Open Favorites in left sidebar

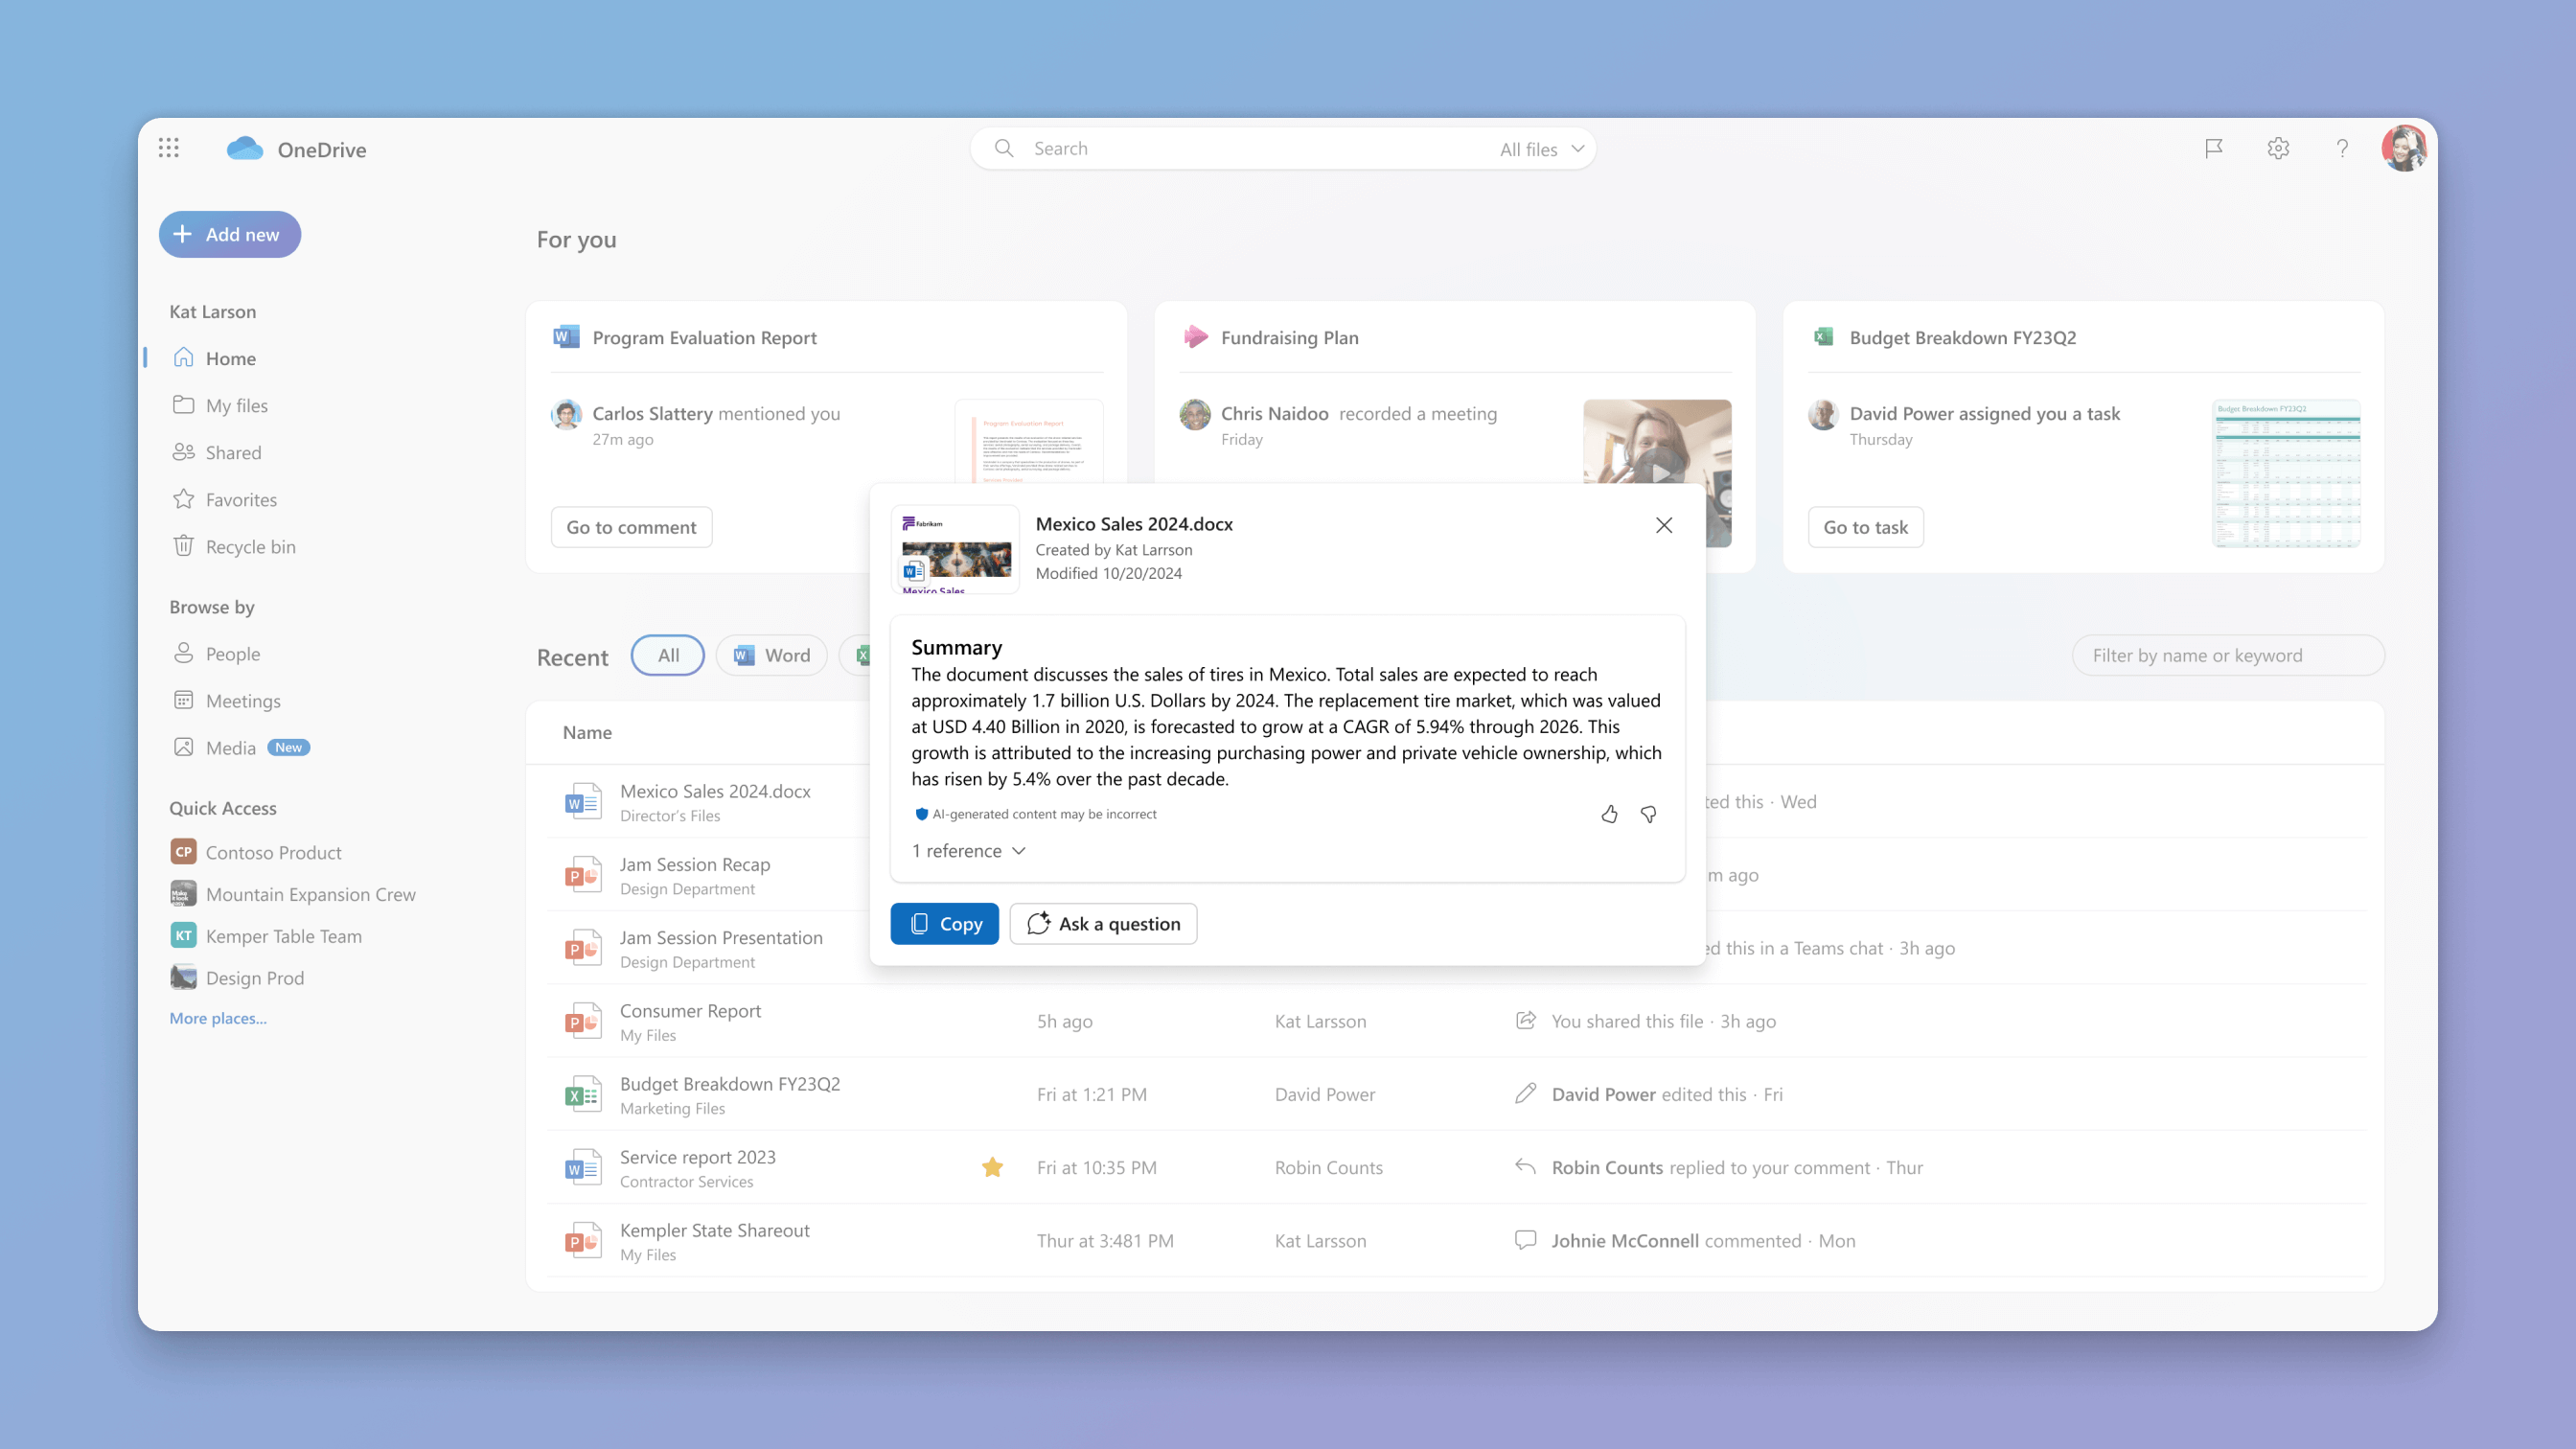[x=242, y=497]
